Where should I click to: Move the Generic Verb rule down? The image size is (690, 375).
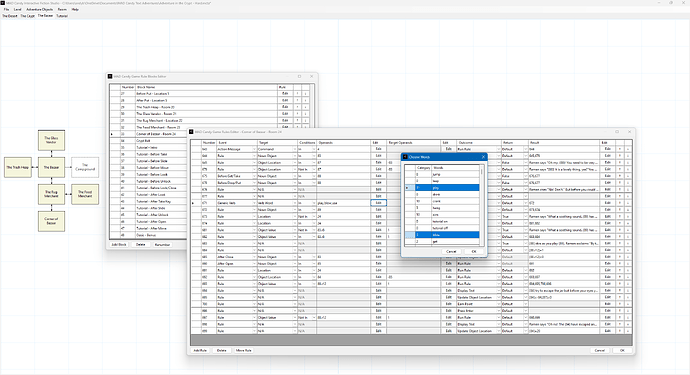point(628,203)
